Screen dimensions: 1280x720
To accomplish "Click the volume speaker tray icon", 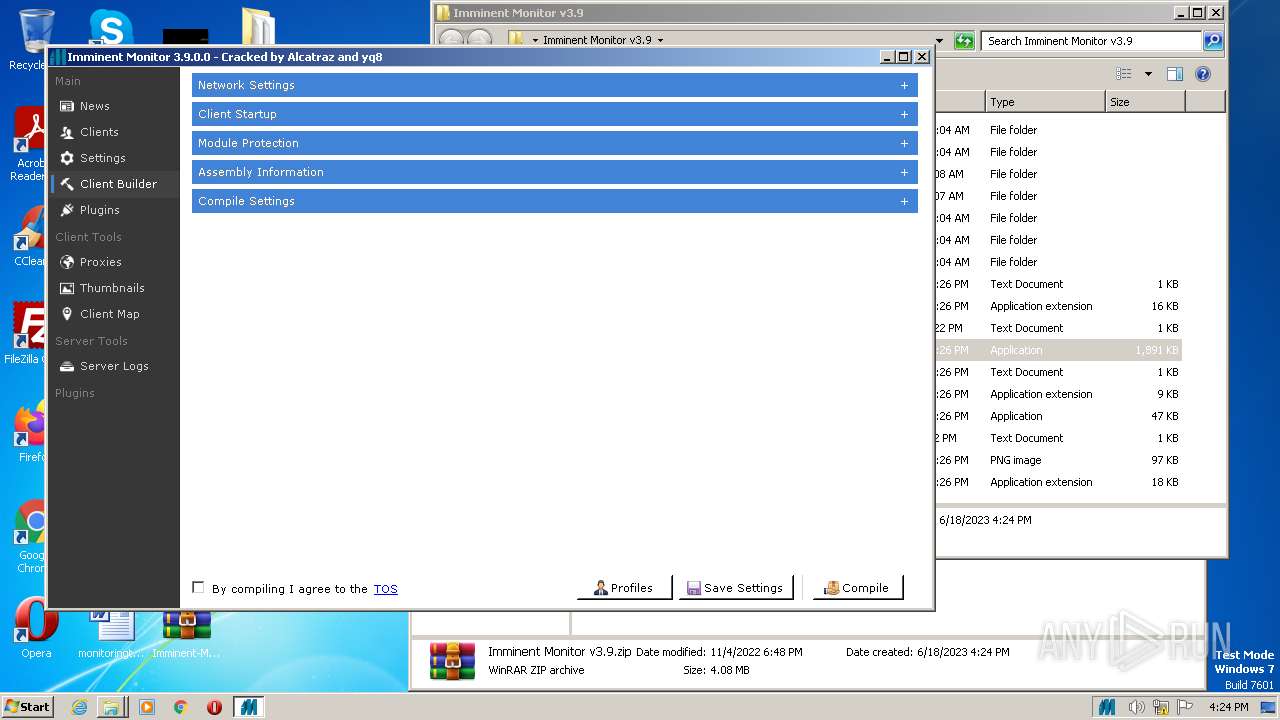I will point(1137,707).
